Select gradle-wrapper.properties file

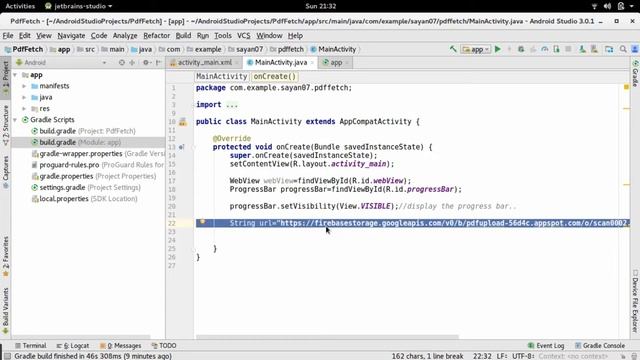[98, 153]
